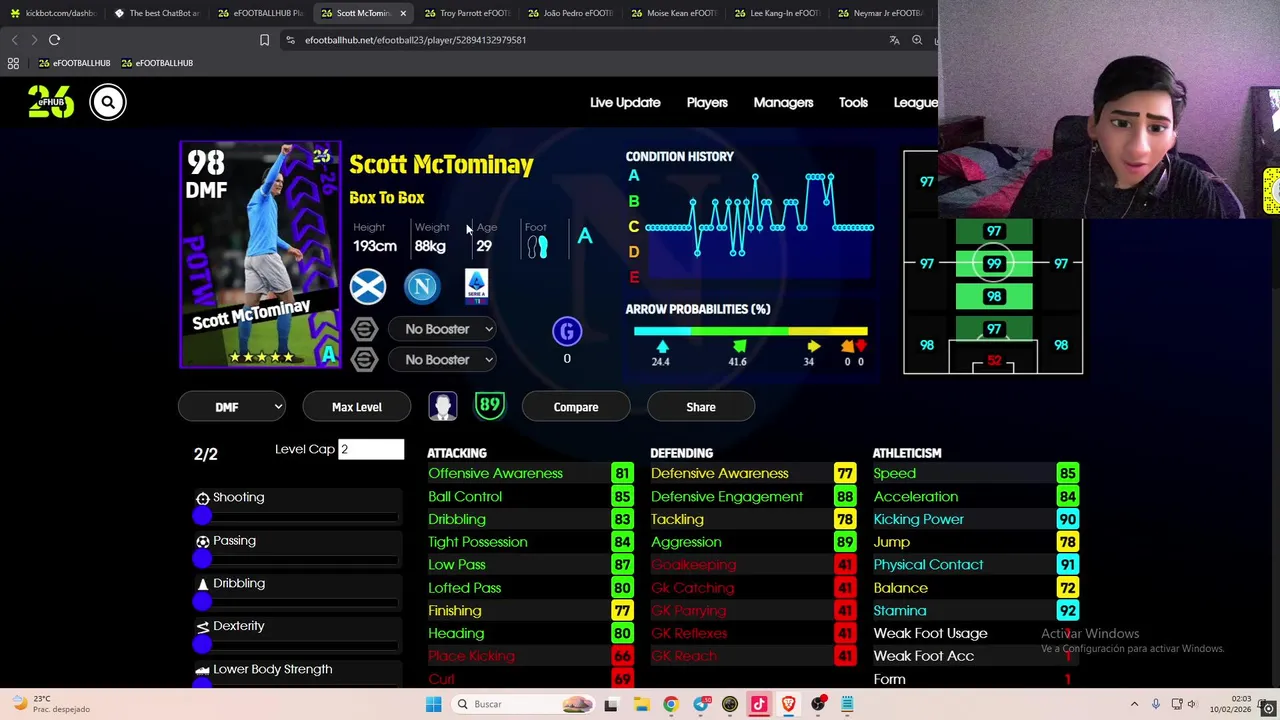Viewport: 1280px width, 720px height.
Task: Switch to the kickbot.com tab
Action: [x=52, y=13]
